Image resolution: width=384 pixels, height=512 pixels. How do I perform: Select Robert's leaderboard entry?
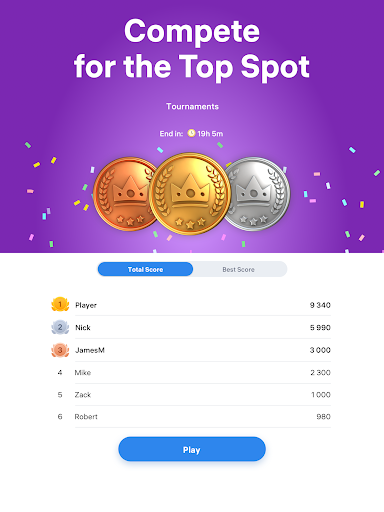coord(191,417)
